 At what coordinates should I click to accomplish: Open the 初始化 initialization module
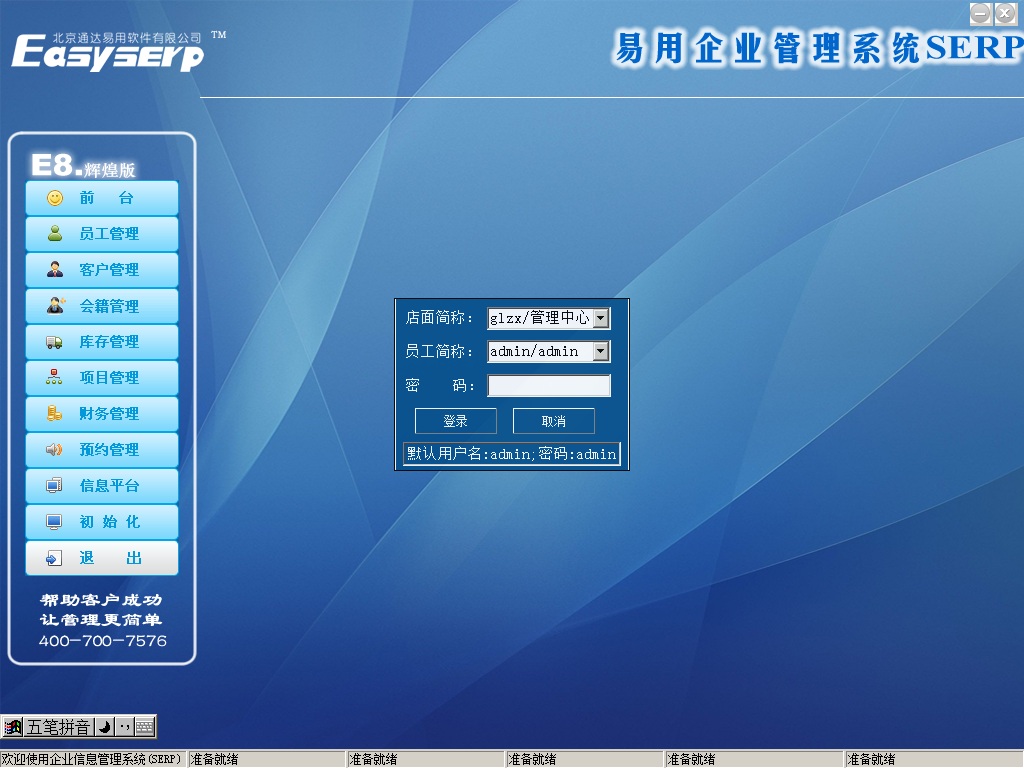(x=102, y=522)
